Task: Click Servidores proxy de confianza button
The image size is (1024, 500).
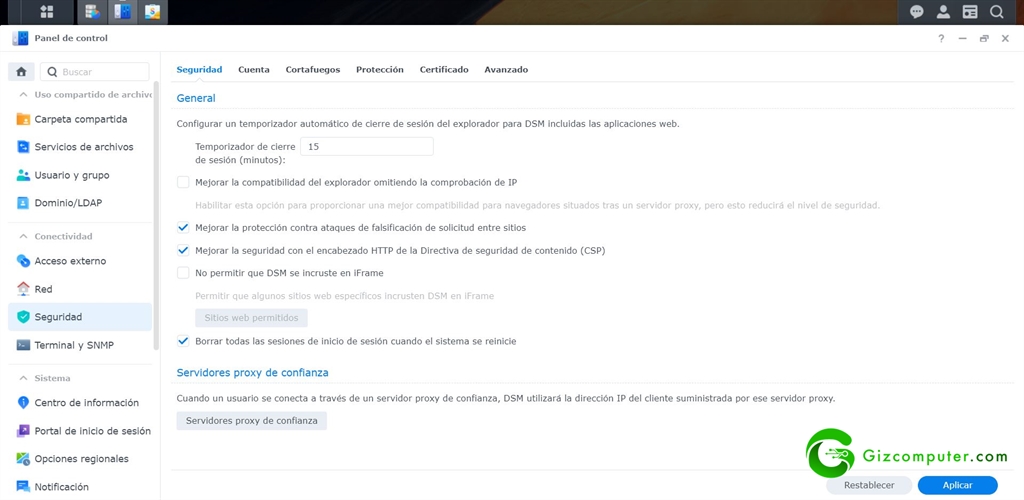Action: (x=251, y=421)
